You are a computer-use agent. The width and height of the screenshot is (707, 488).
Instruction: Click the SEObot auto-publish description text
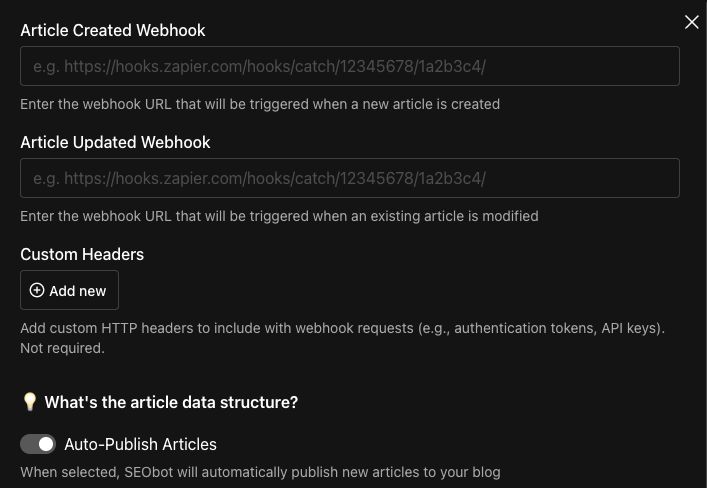coord(260,472)
